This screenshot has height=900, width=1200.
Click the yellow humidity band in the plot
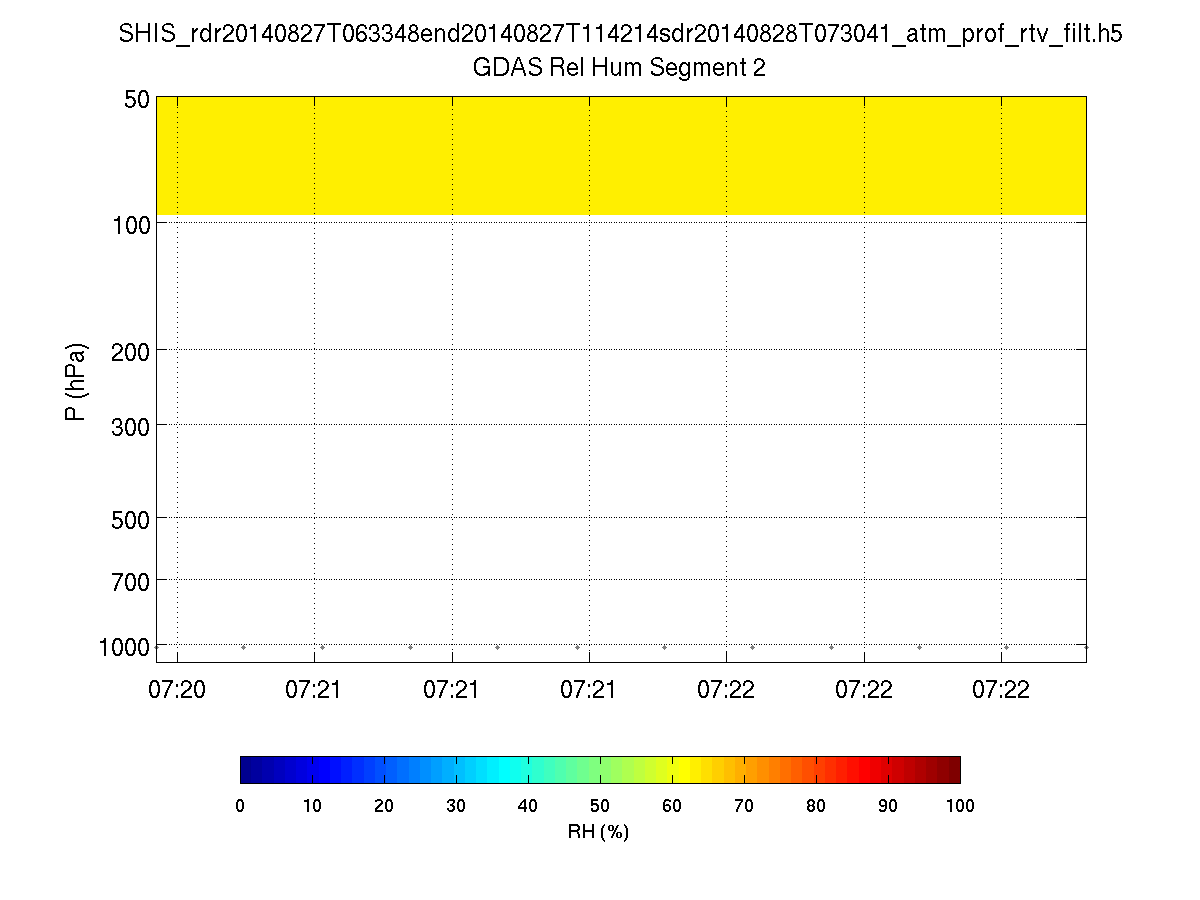click(620, 157)
